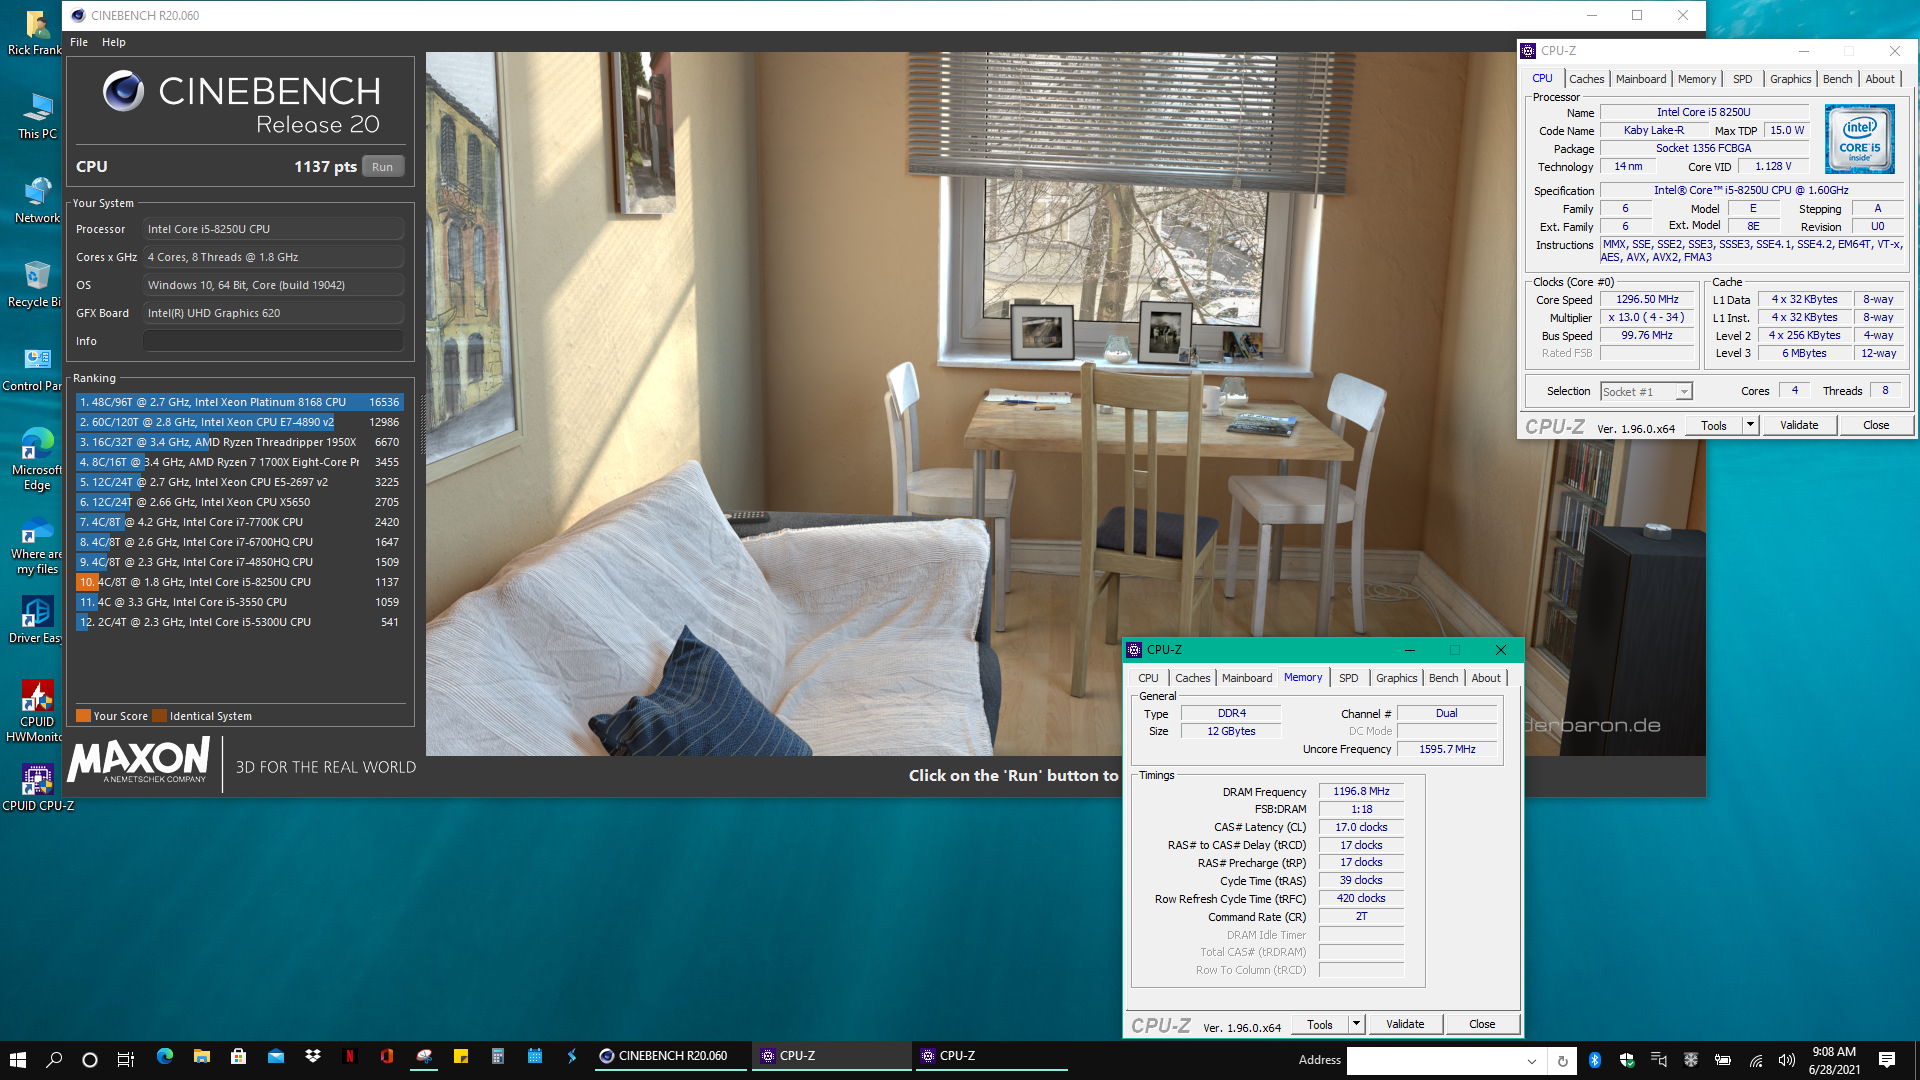Click Validate in bottom CPU-Z window
The width and height of the screenshot is (1920, 1080).
click(x=1405, y=1024)
